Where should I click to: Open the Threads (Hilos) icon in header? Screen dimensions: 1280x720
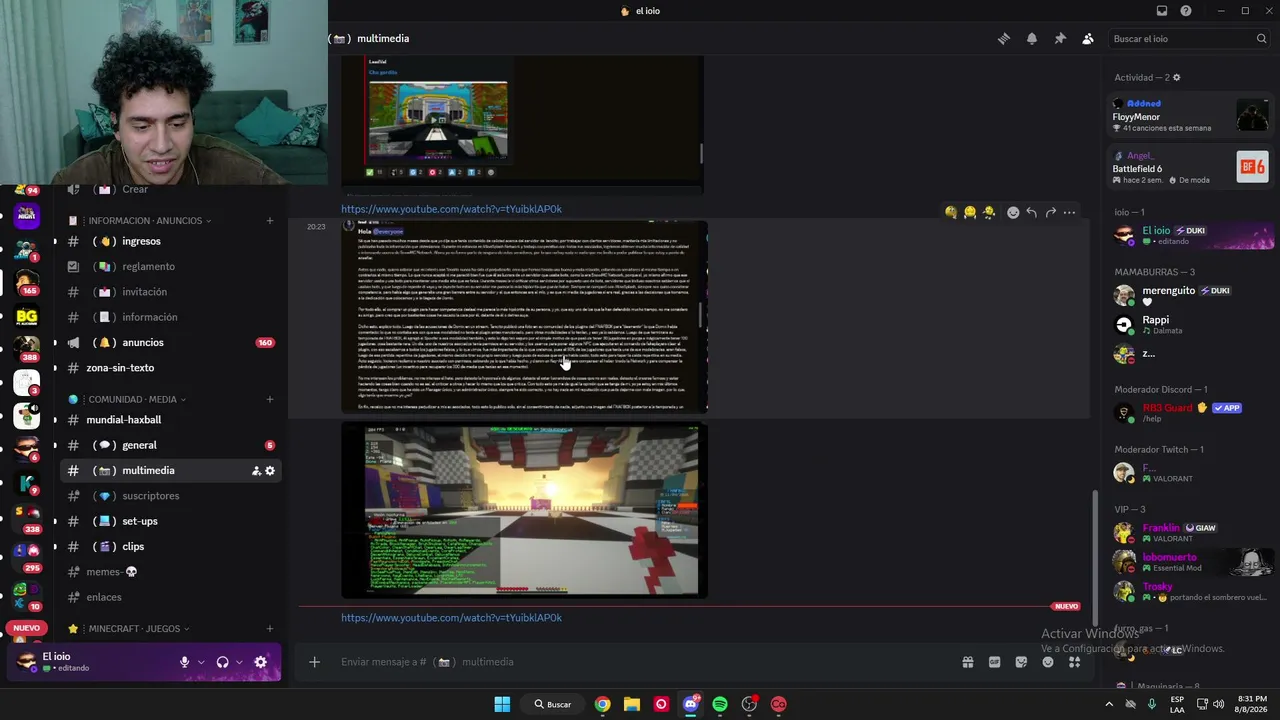pyautogui.click(x=1003, y=39)
